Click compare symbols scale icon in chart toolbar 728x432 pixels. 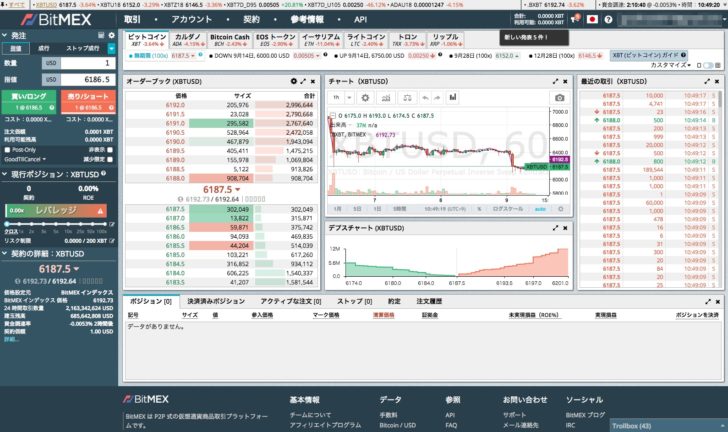click(407, 98)
